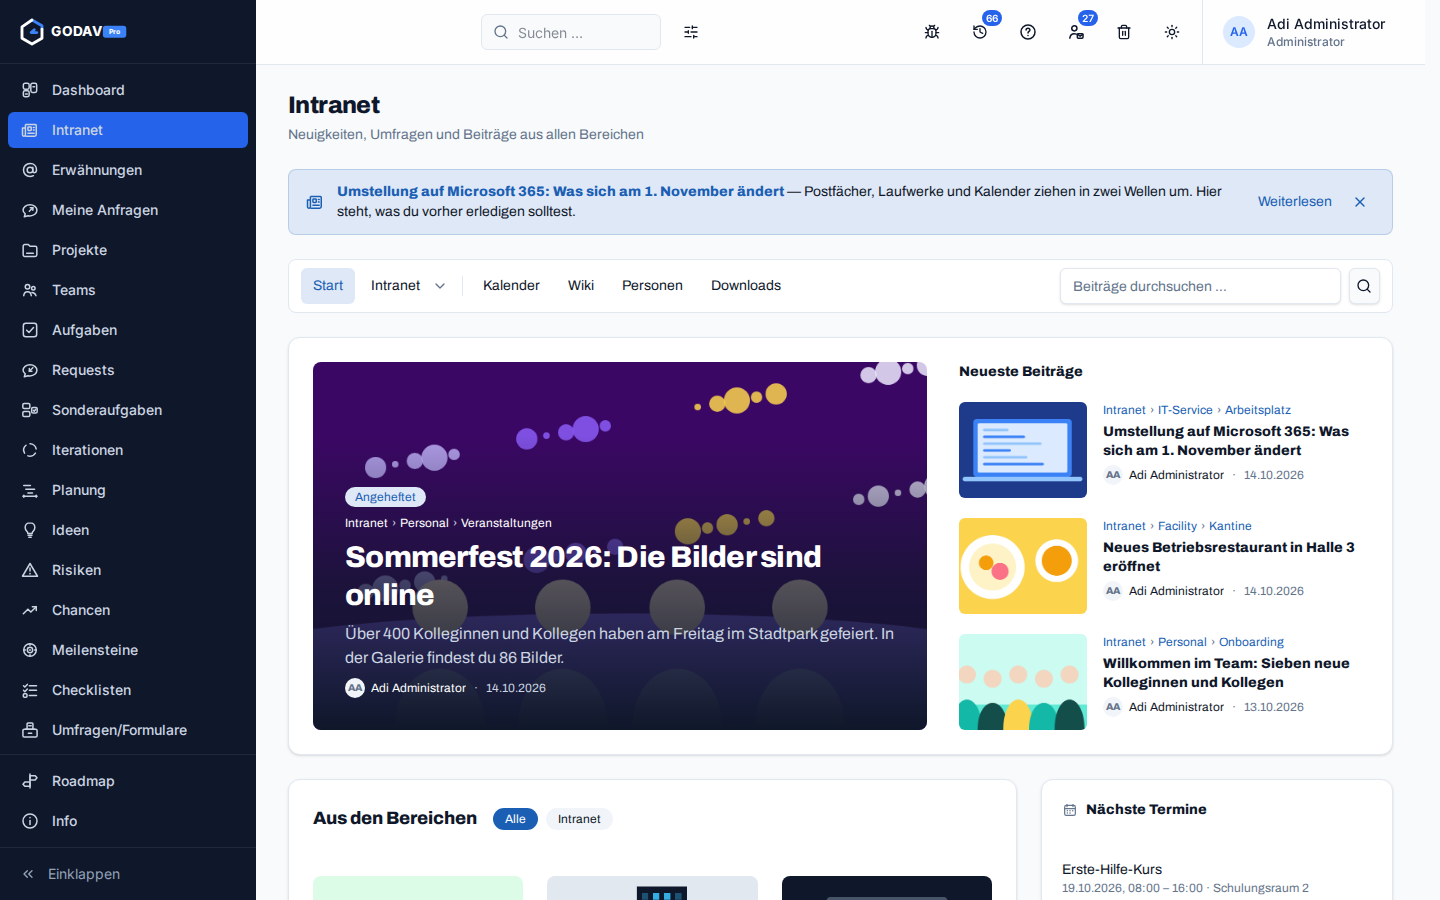
Task: Select the Start tab
Action: click(x=328, y=286)
